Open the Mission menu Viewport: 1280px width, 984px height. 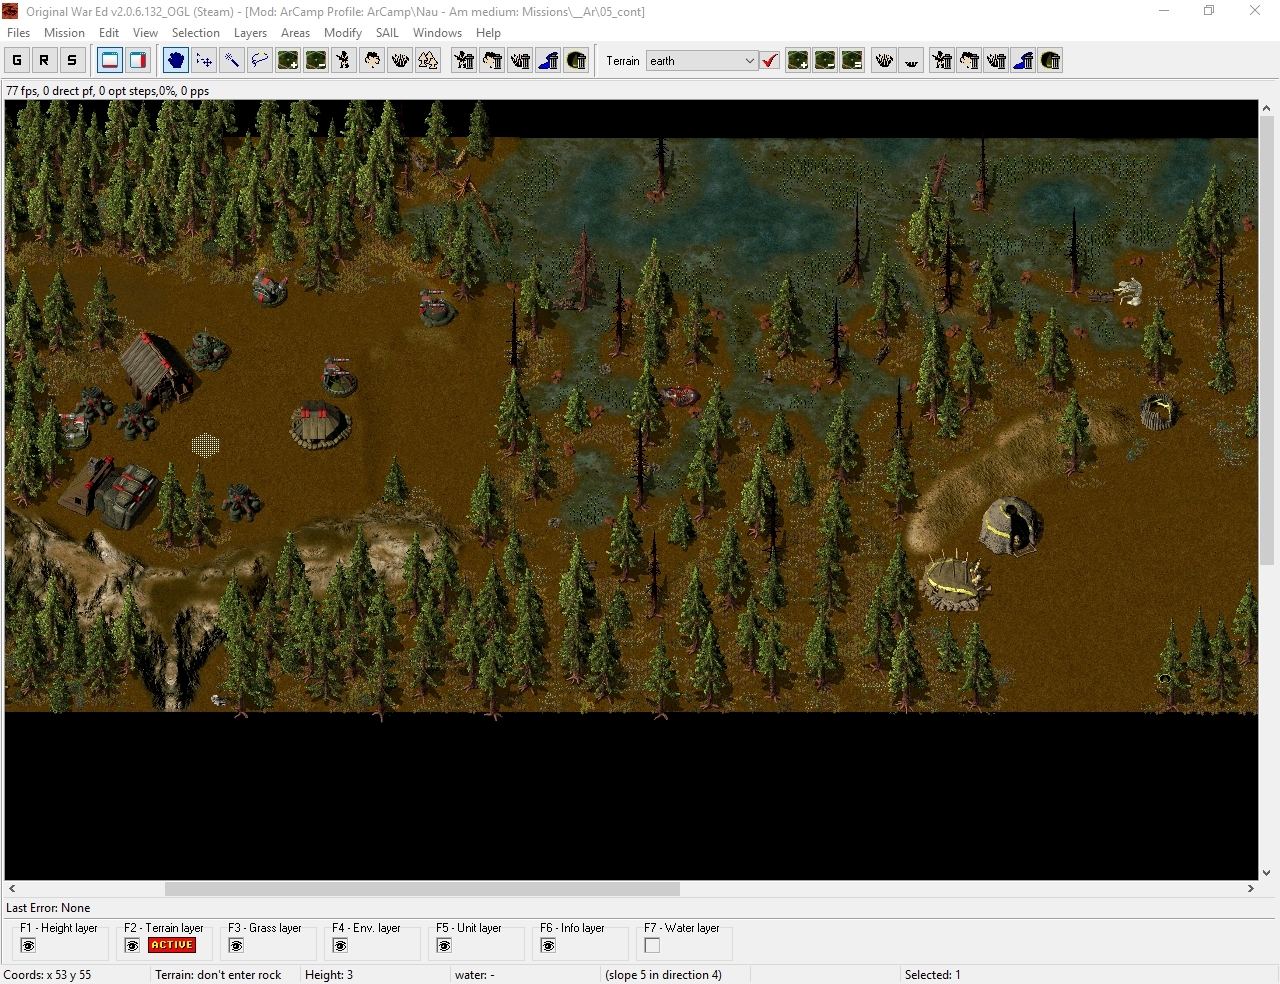[64, 33]
